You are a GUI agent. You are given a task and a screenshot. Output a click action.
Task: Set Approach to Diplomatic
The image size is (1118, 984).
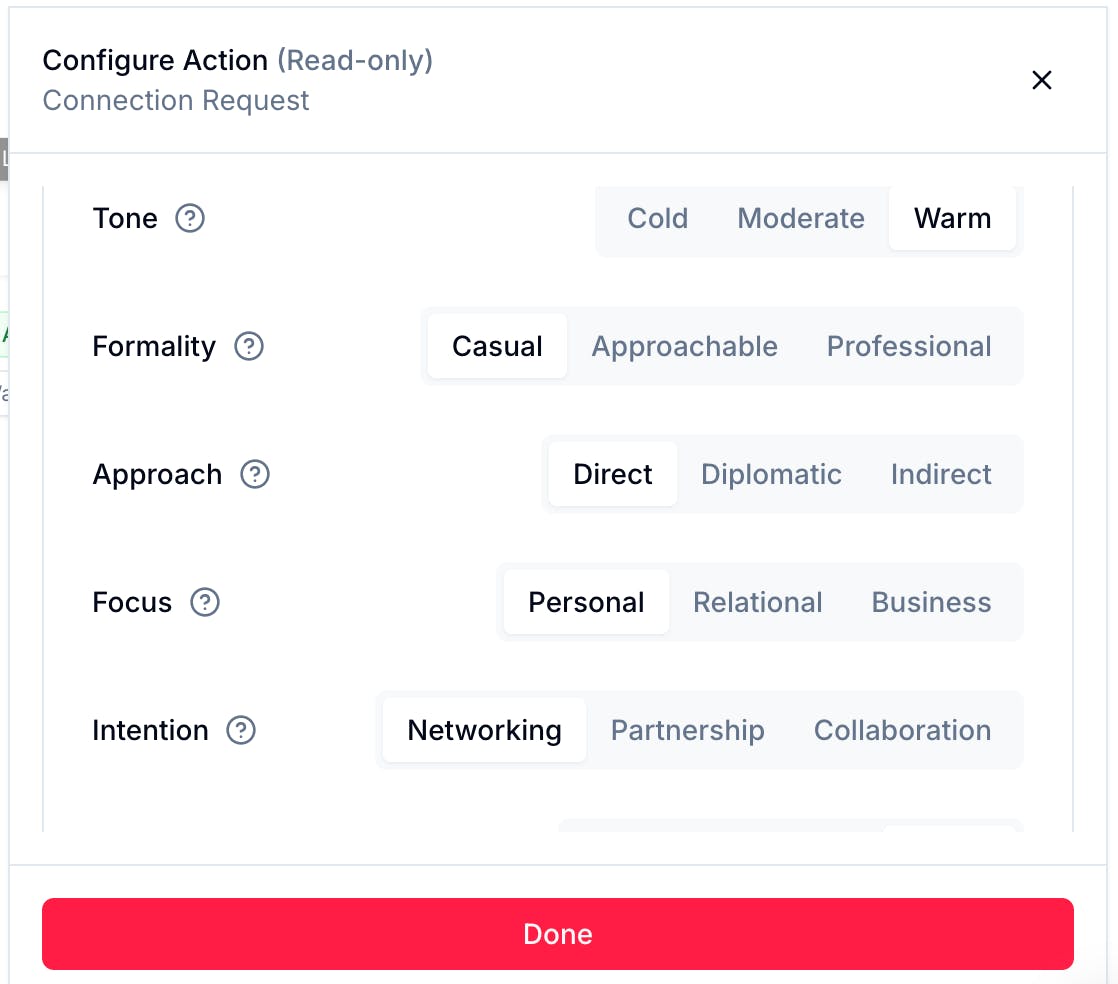pyautogui.click(x=771, y=474)
